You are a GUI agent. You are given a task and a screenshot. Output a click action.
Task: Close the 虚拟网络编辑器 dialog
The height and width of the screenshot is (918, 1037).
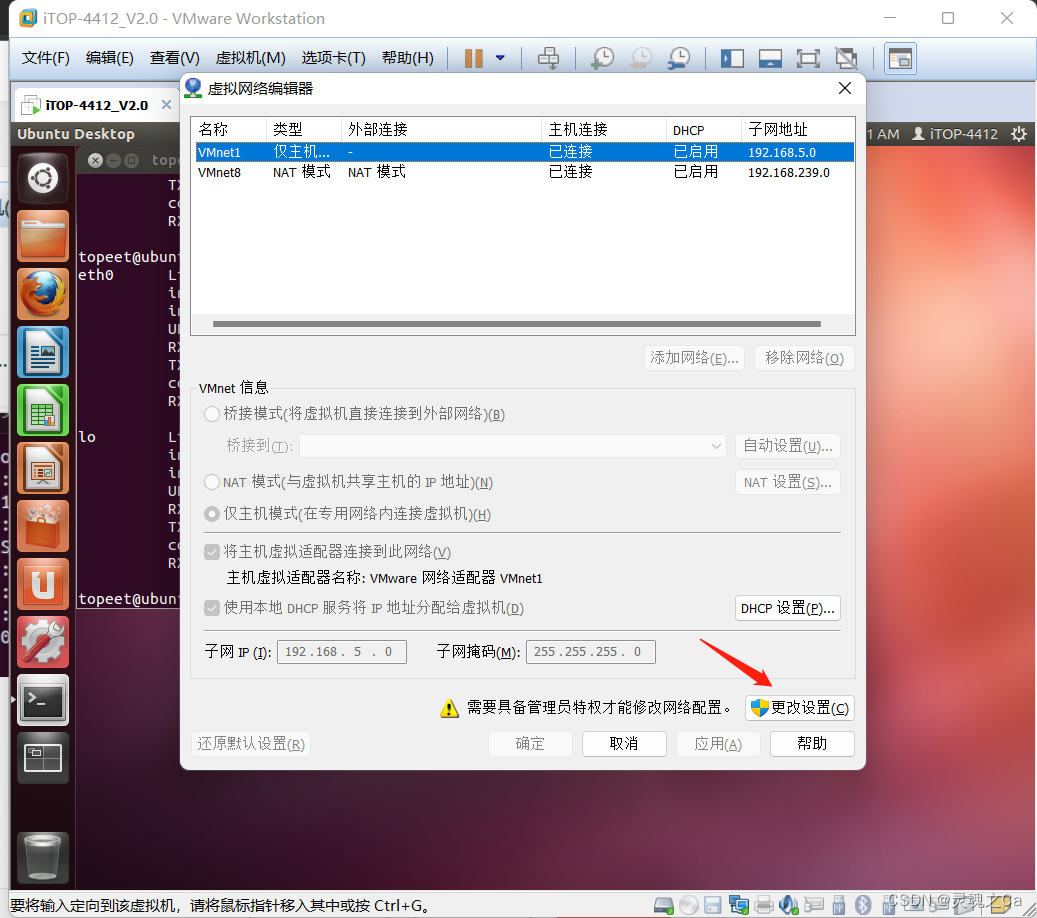coord(845,89)
